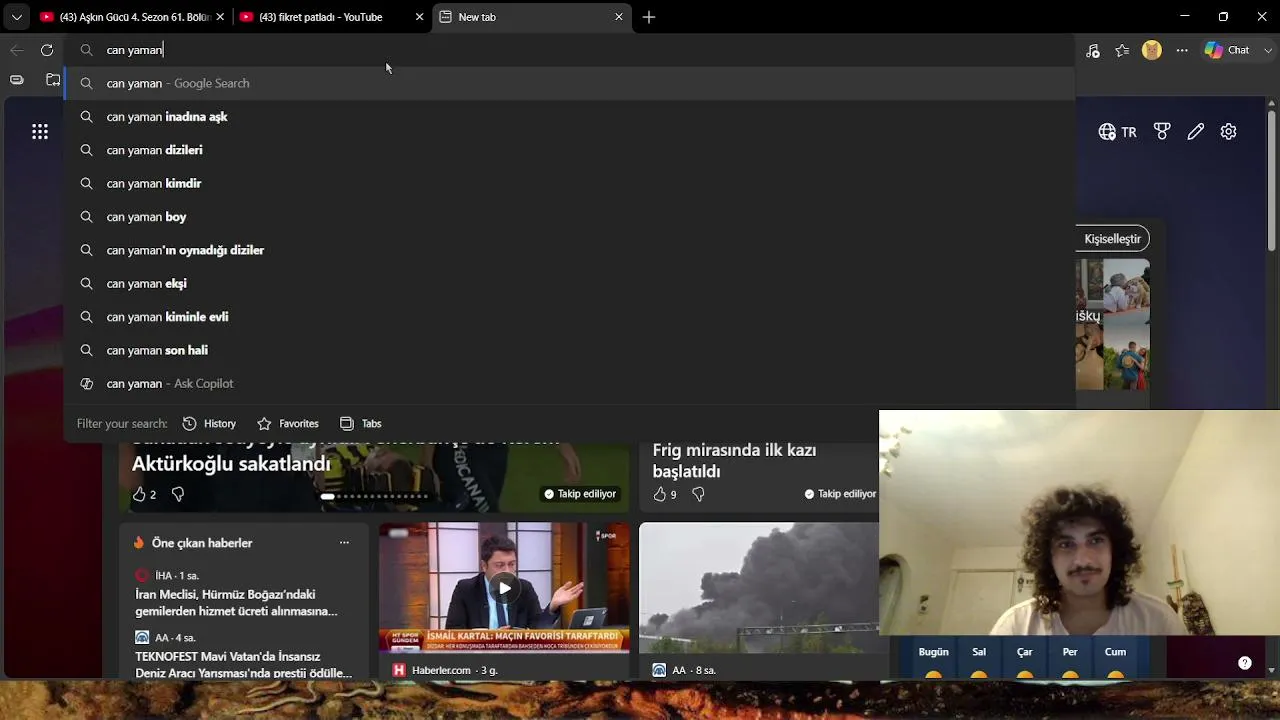
Task: Close the New tab tab
Action: (619, 17)
